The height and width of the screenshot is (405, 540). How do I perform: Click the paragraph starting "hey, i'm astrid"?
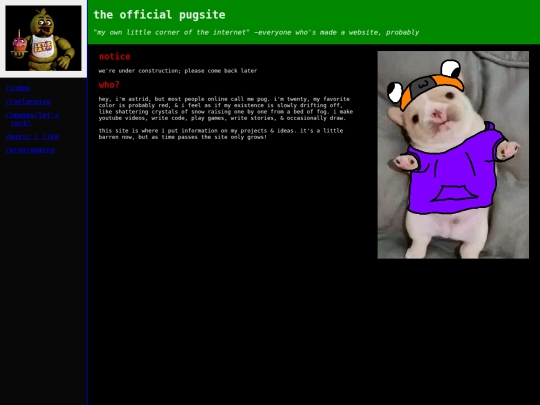pyautogui.click(x=226, y=108)
